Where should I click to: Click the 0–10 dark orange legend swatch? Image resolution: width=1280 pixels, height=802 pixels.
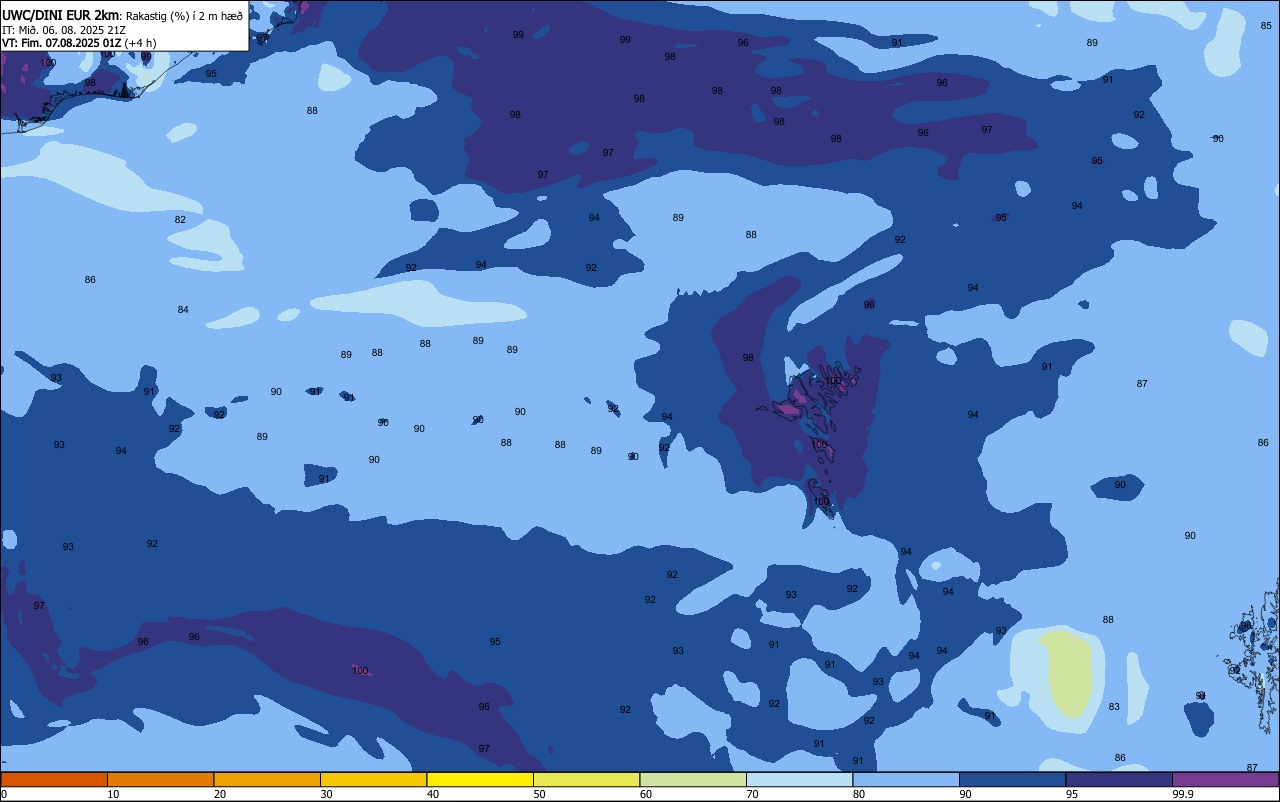point(54,779)
